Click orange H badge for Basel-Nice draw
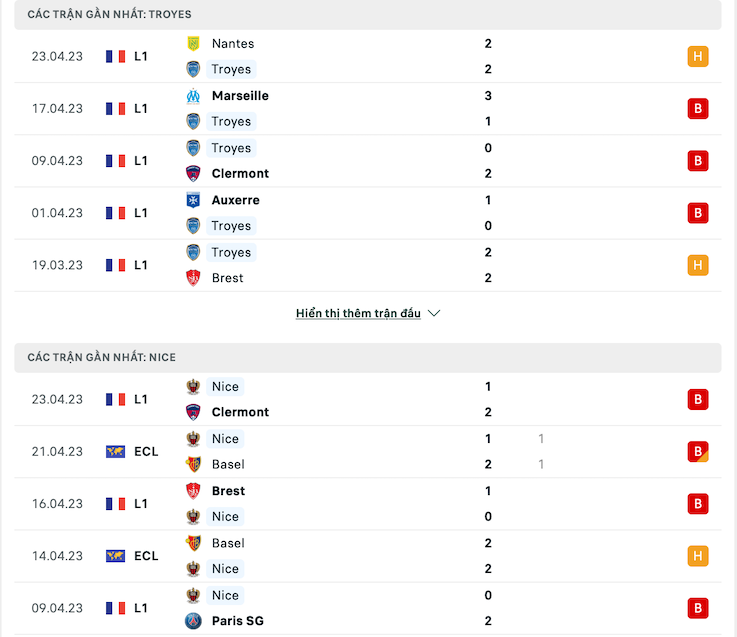This screenshot has height=637, width=737. coord(698,556)
